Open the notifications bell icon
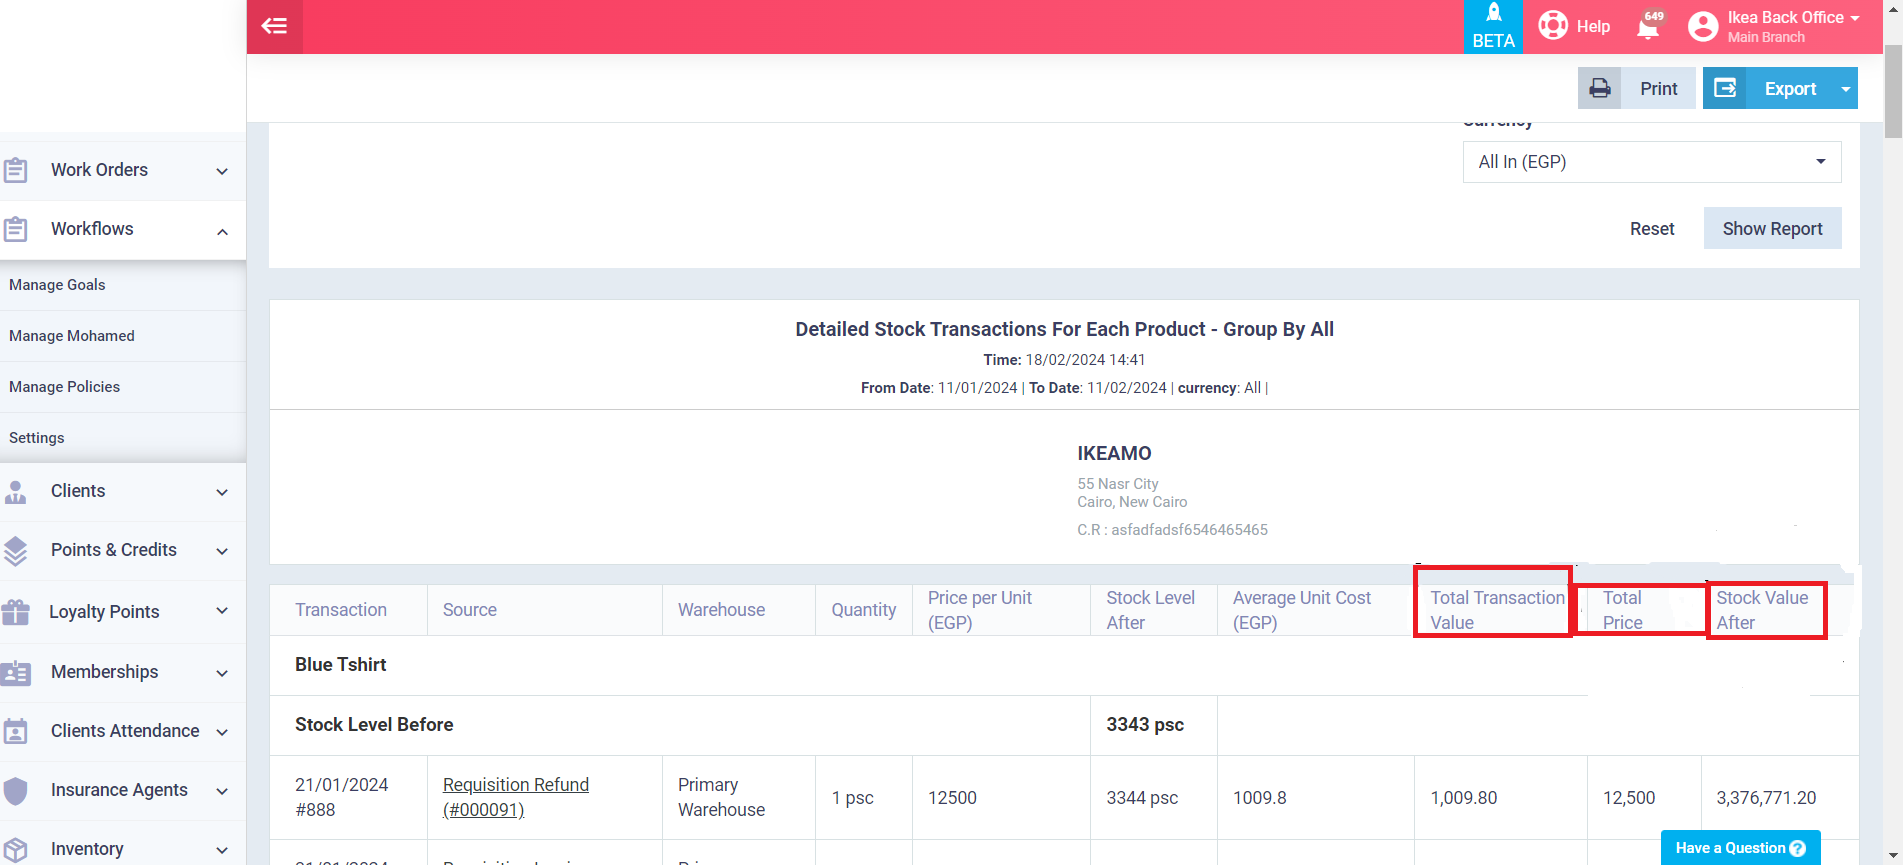The image size is (1903, 865). 1648,27
